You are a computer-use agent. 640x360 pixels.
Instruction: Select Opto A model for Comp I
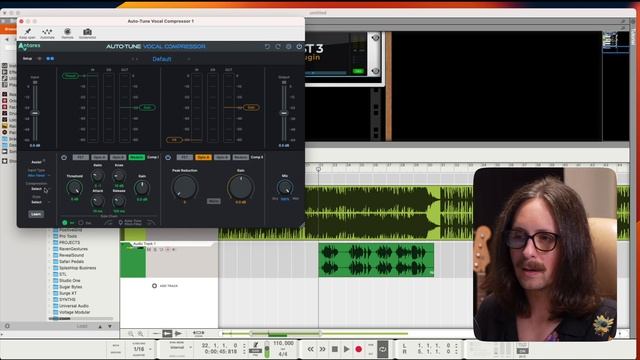[x=99, y=157]
